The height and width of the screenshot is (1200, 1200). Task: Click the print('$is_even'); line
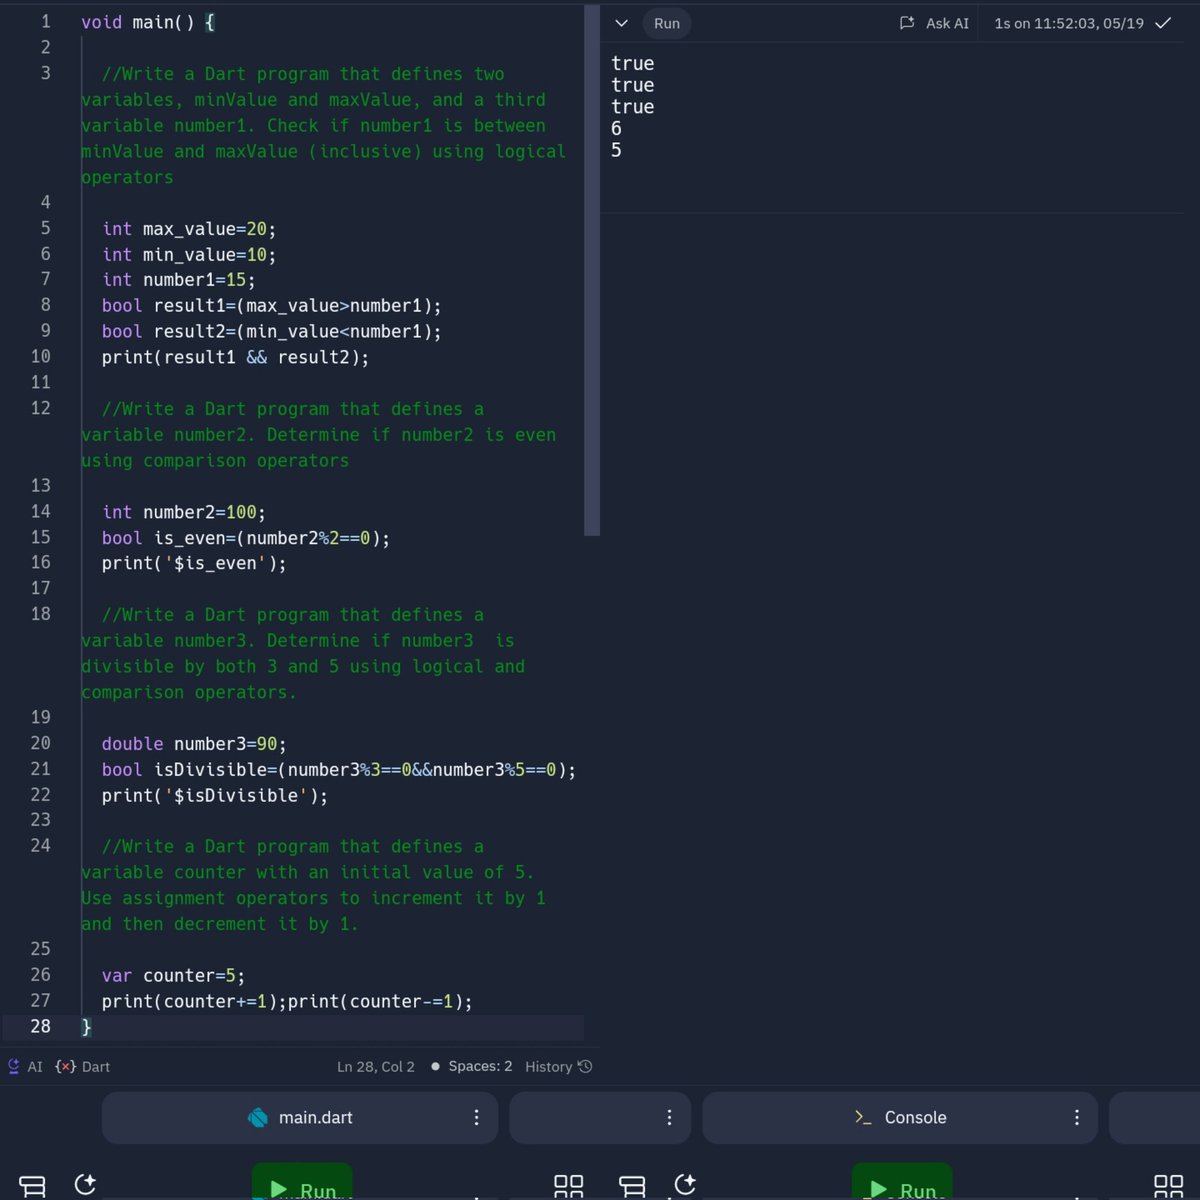click(194, 563)
